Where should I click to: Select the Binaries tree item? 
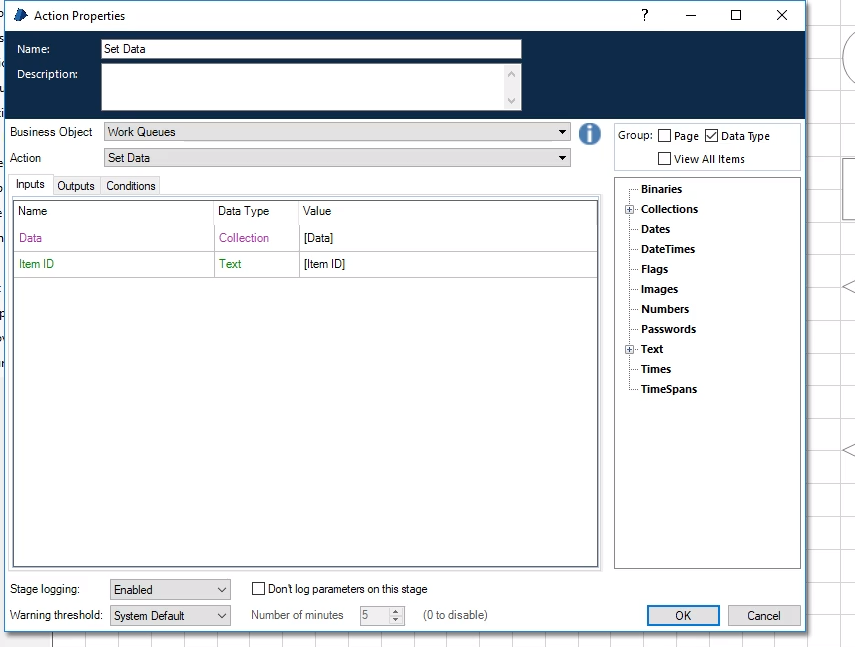tap(661, 189)
